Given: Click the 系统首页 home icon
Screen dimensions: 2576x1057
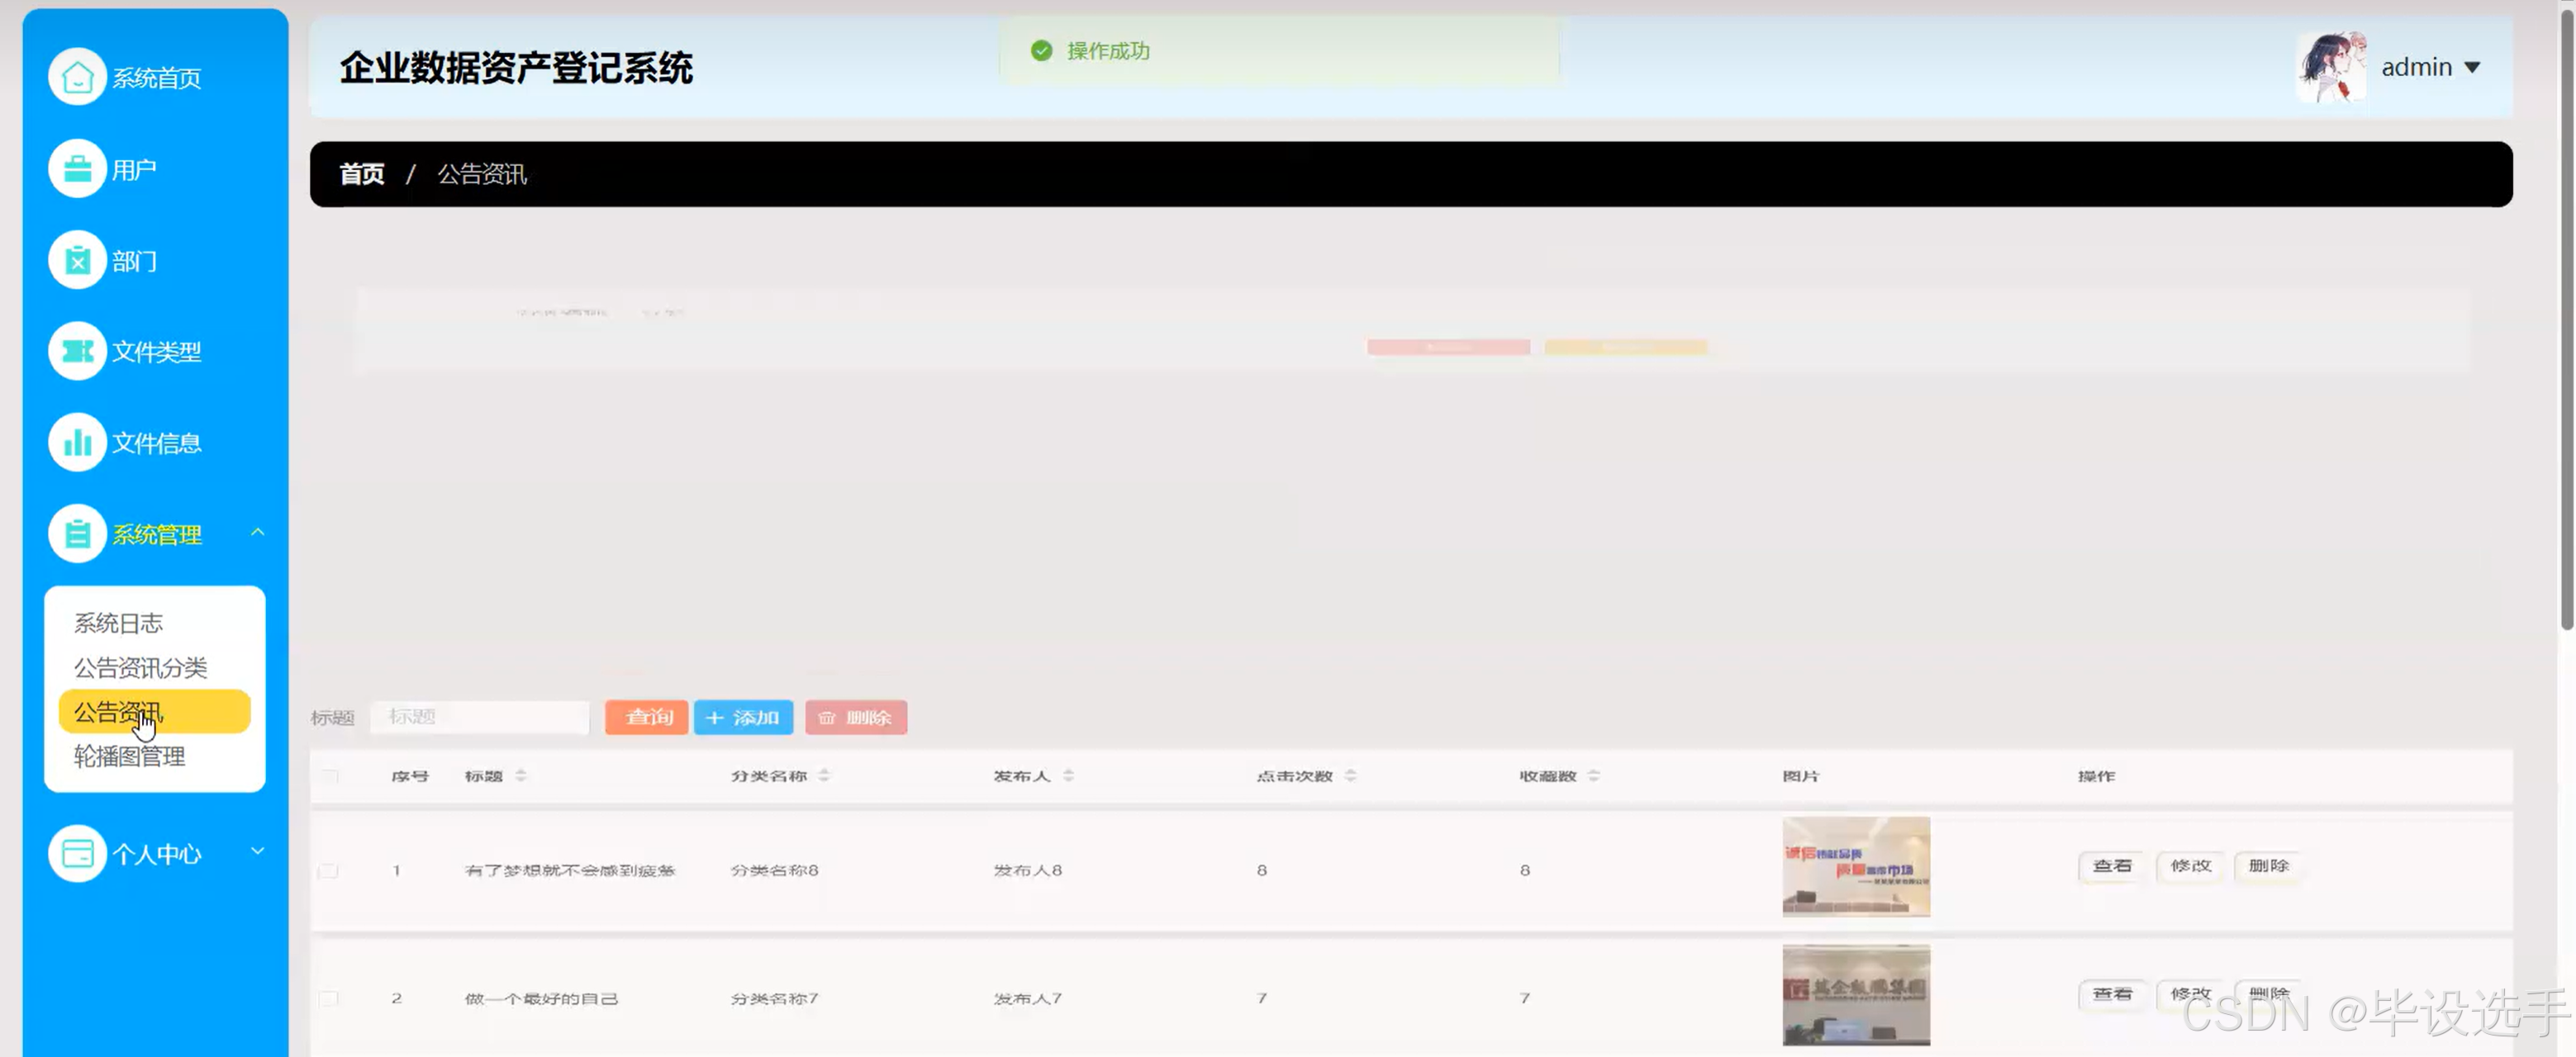Looking at the screenshot, I should point(77,77).
